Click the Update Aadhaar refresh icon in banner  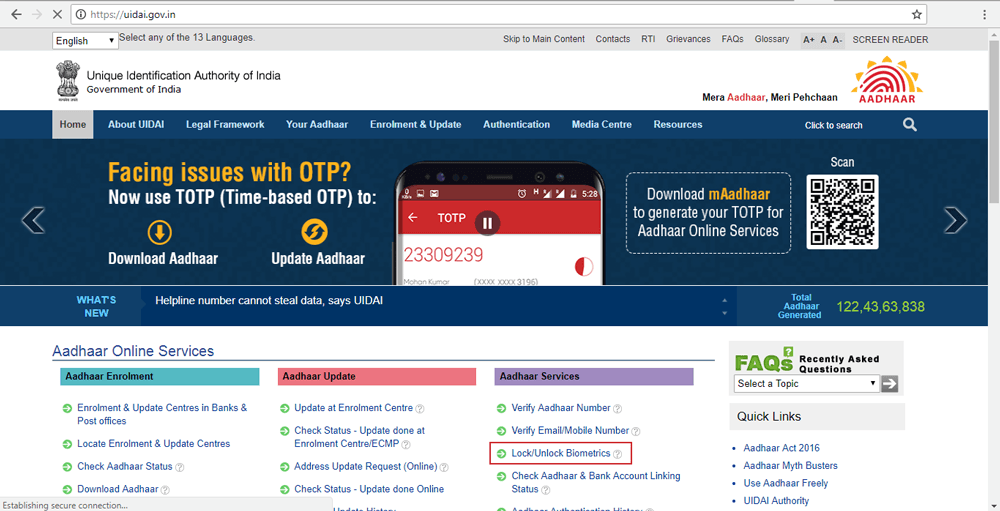click(314, 232)
